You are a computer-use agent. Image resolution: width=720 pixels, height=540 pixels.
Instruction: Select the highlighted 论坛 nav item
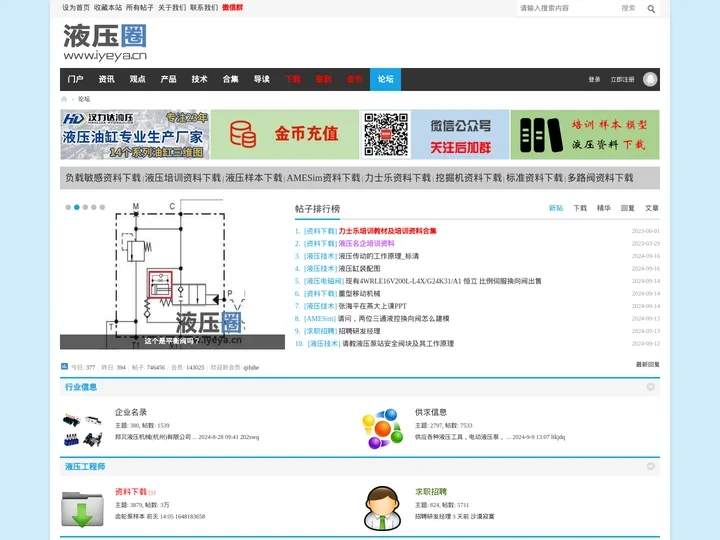tap(385, 79)
